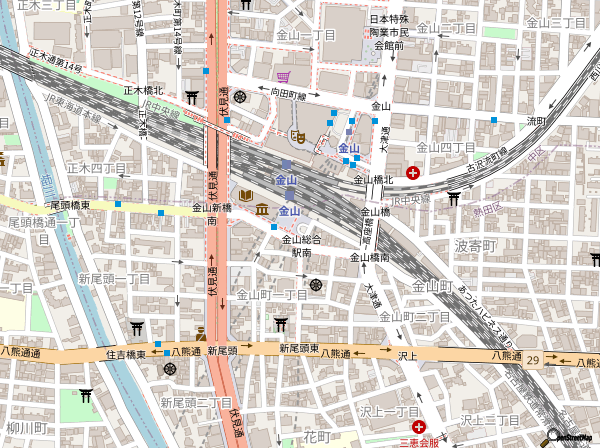Click the temple wheel icon below 住吉橋東

tap(167, 370)
